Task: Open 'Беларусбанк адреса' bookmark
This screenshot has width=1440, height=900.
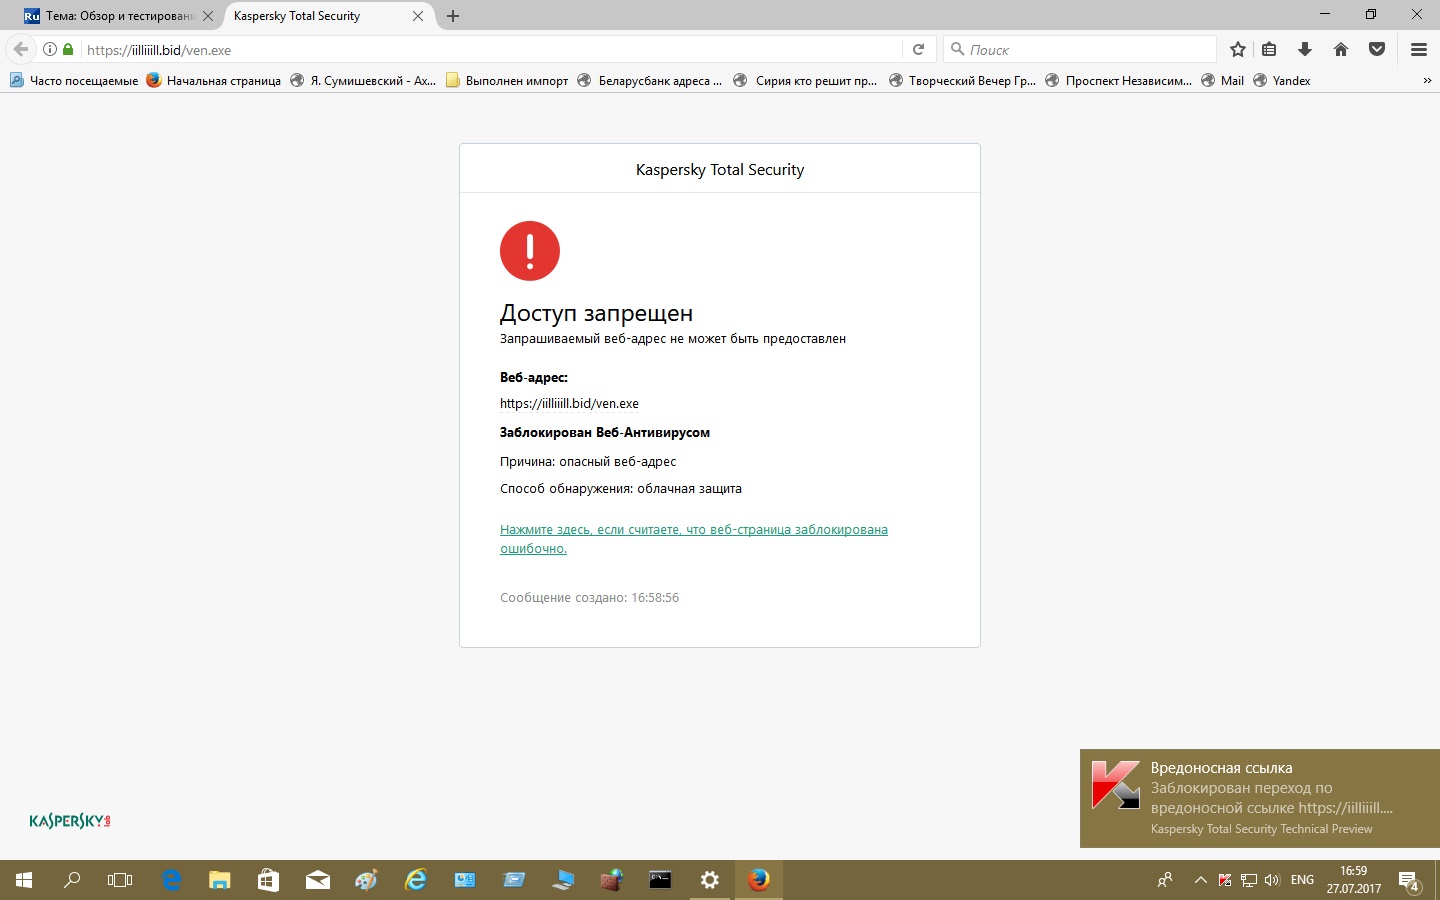Action: point(650,81)
